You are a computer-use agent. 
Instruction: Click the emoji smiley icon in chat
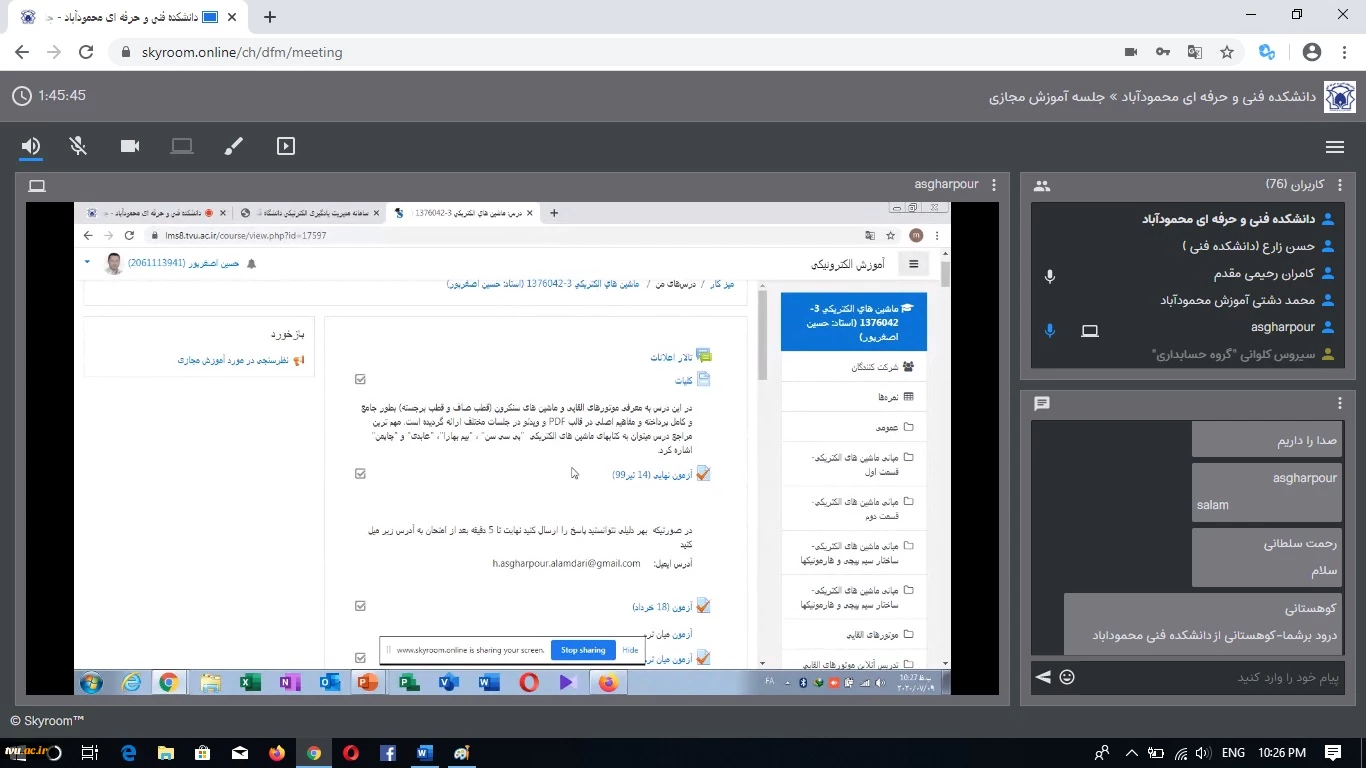(1067, 677)
